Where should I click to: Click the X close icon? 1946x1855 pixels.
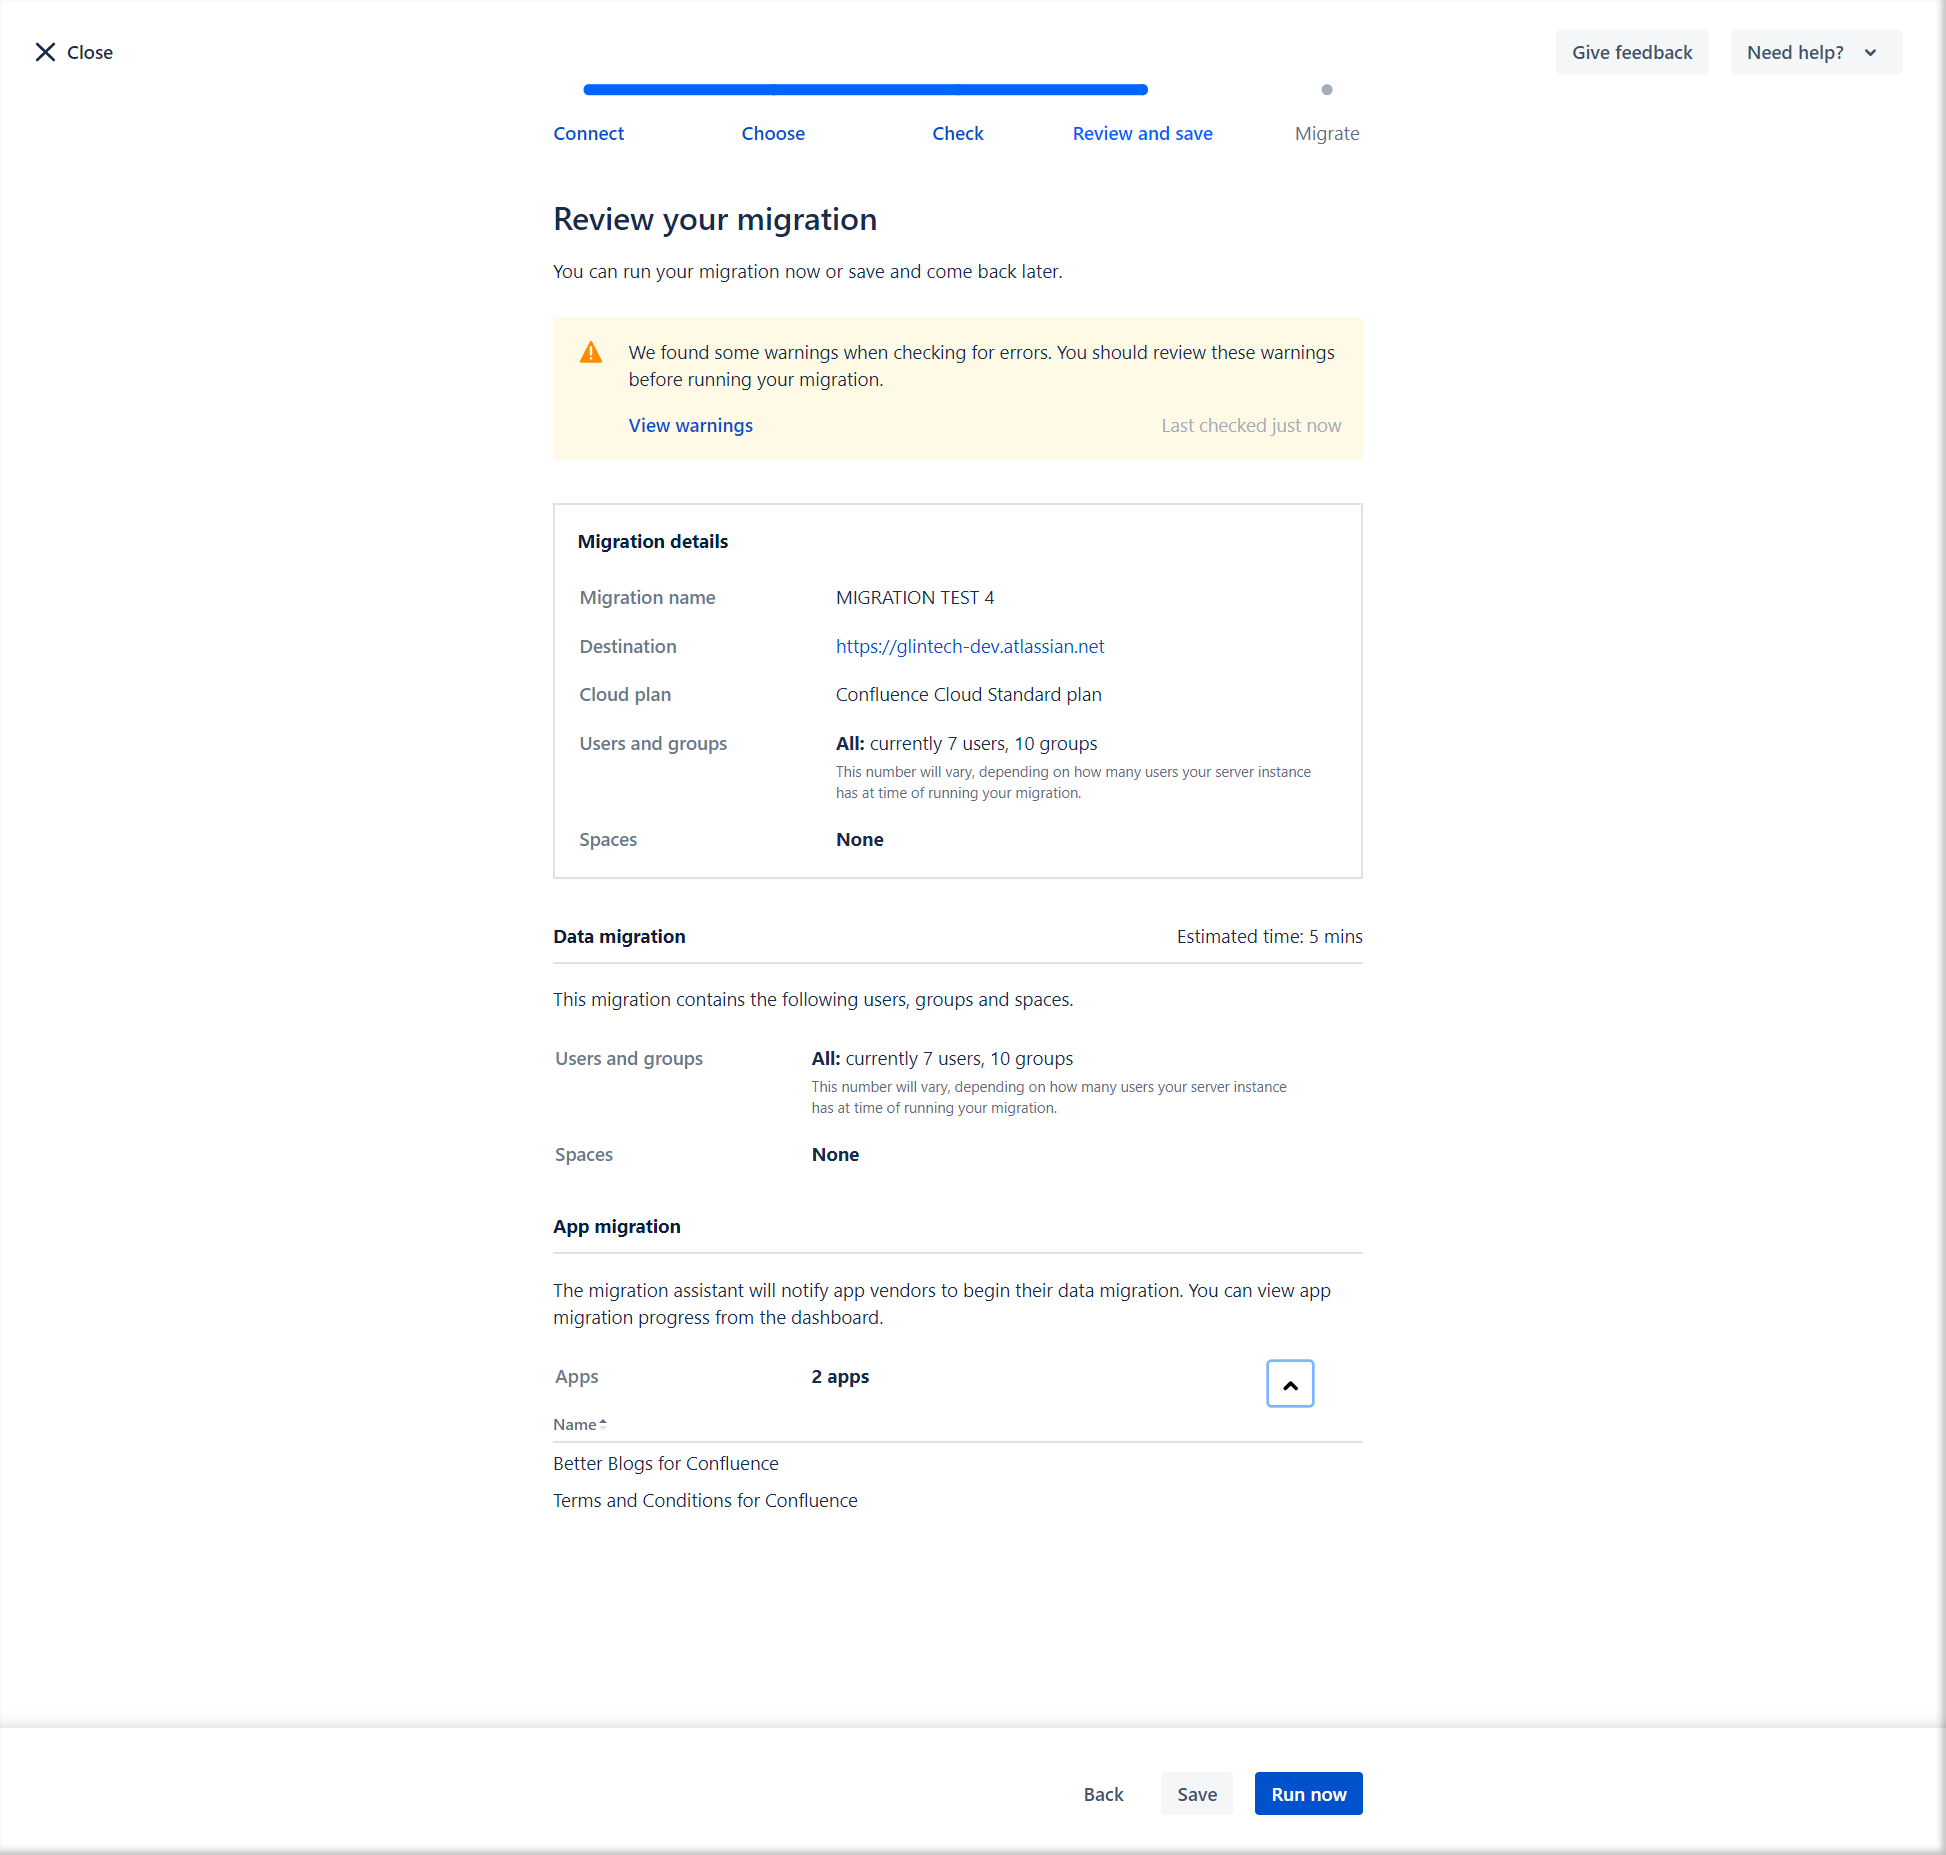pos(45,52)
